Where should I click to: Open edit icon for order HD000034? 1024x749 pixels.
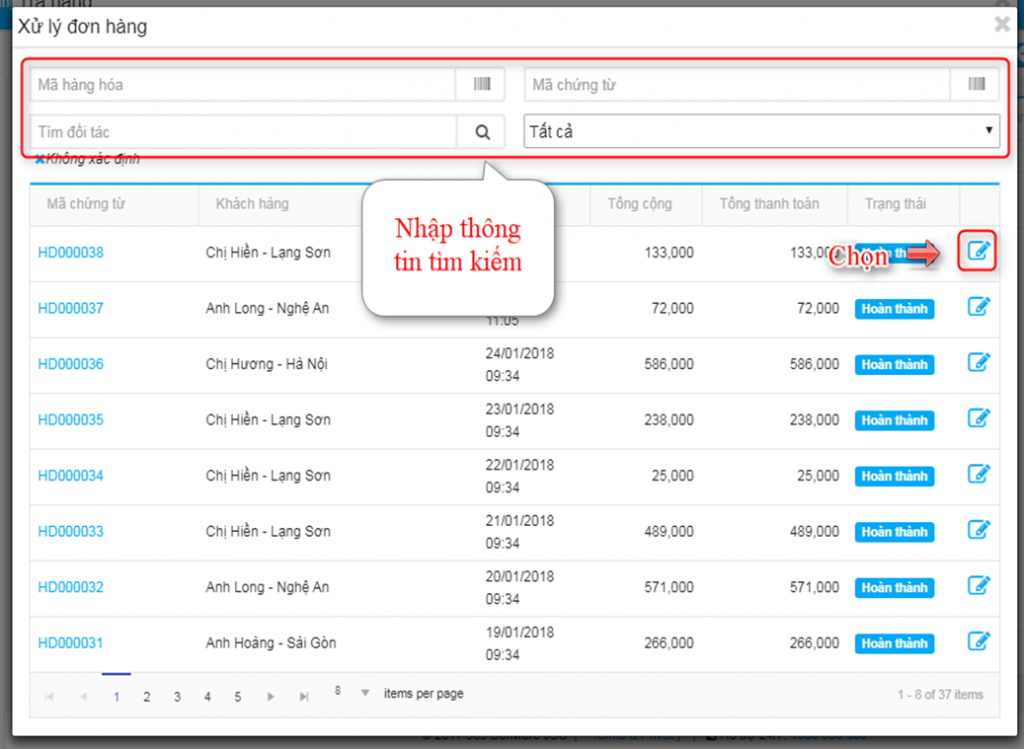(978, 474)
